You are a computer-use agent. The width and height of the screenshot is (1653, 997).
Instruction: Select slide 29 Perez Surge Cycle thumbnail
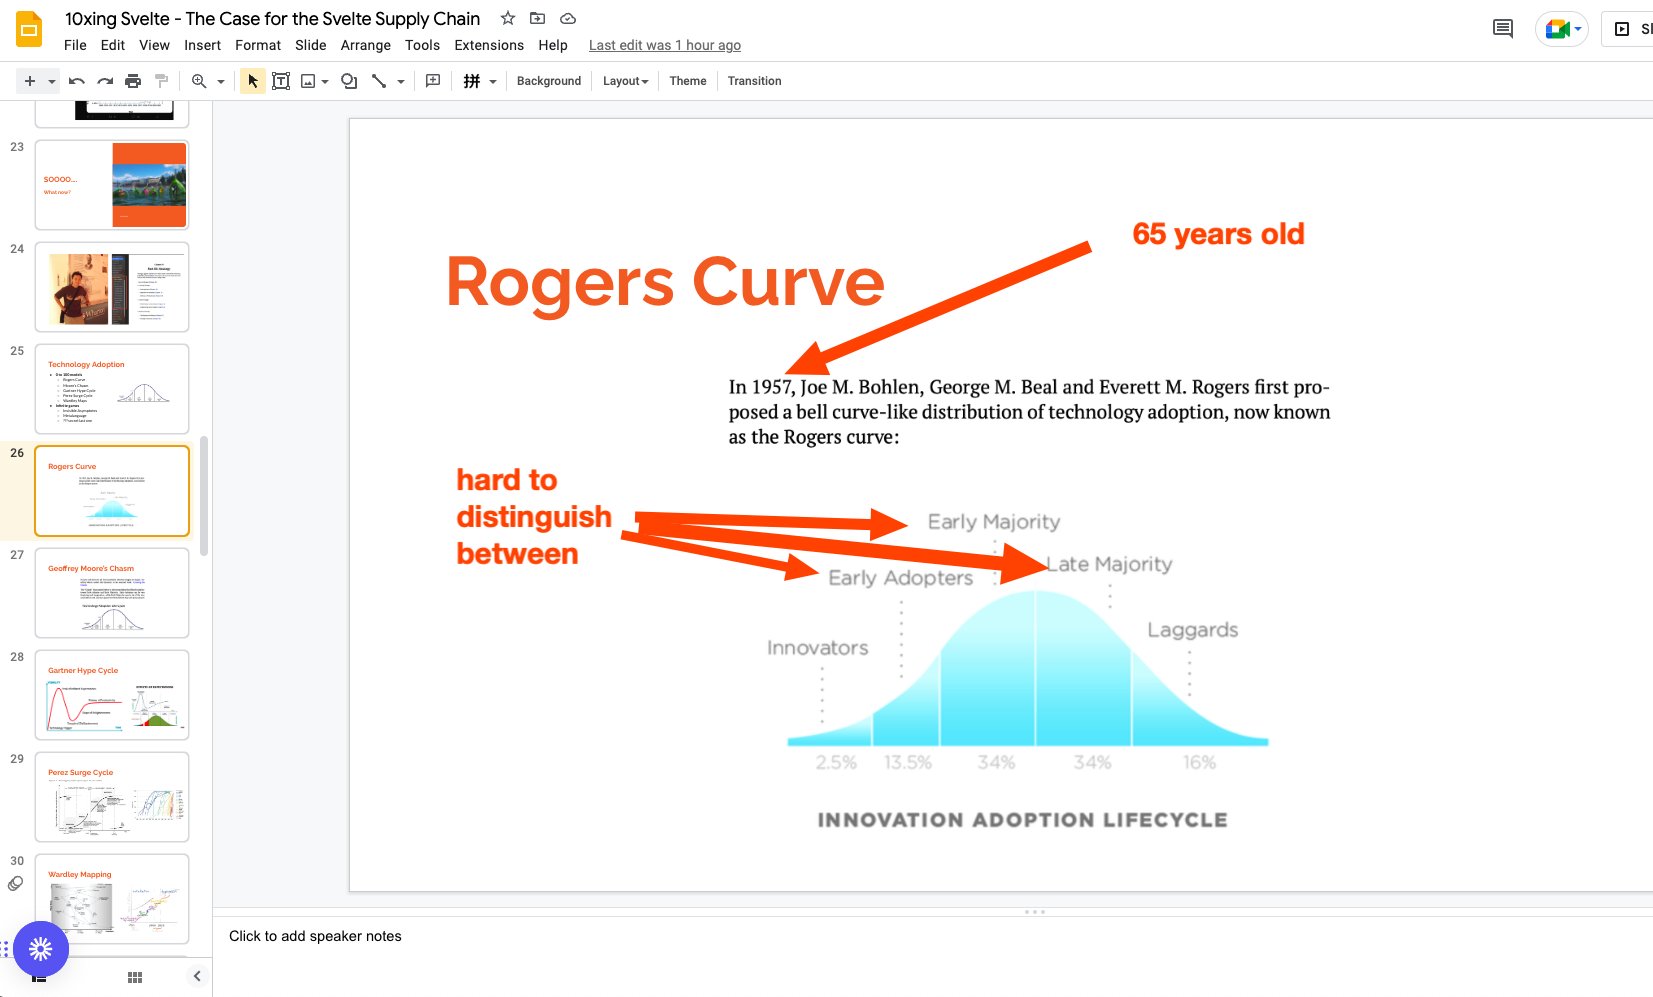click(x=112, y=797)
